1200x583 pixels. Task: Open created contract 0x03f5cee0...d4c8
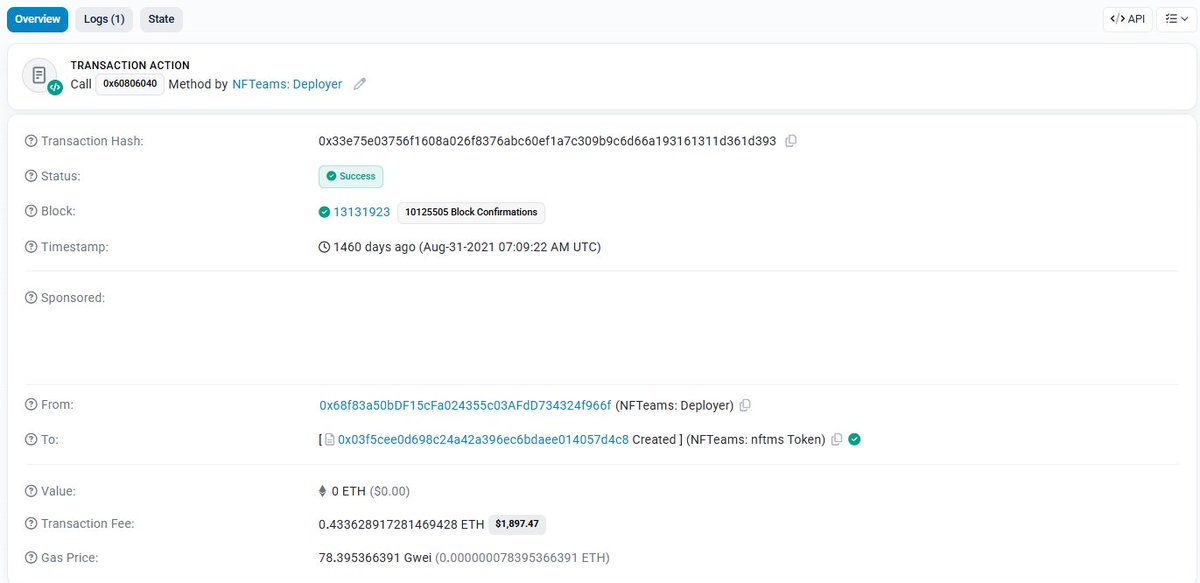tap(484, 440)
